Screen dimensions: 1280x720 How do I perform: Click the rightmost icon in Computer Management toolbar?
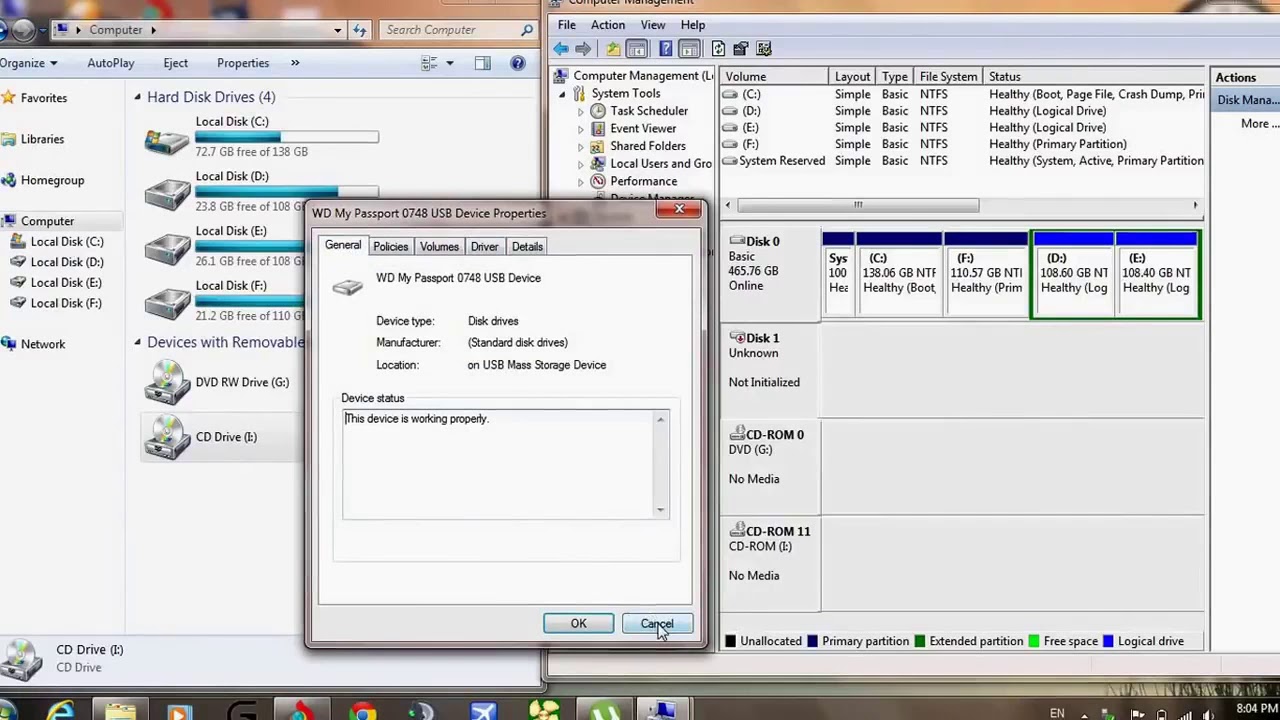(x=764, y=49)
